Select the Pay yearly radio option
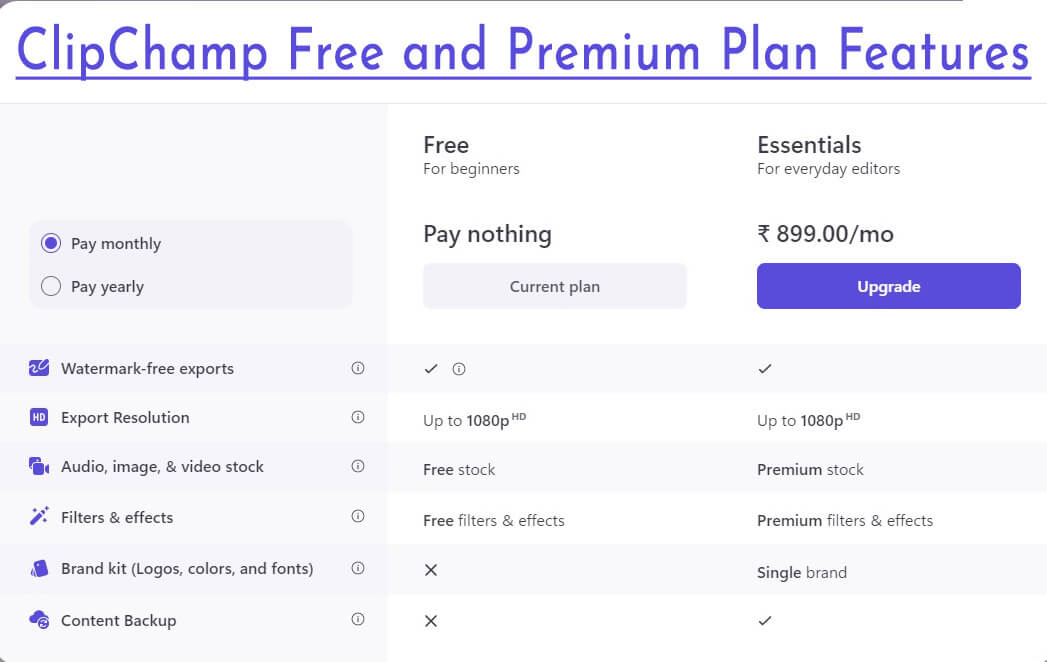 click(x=51, y=287)
